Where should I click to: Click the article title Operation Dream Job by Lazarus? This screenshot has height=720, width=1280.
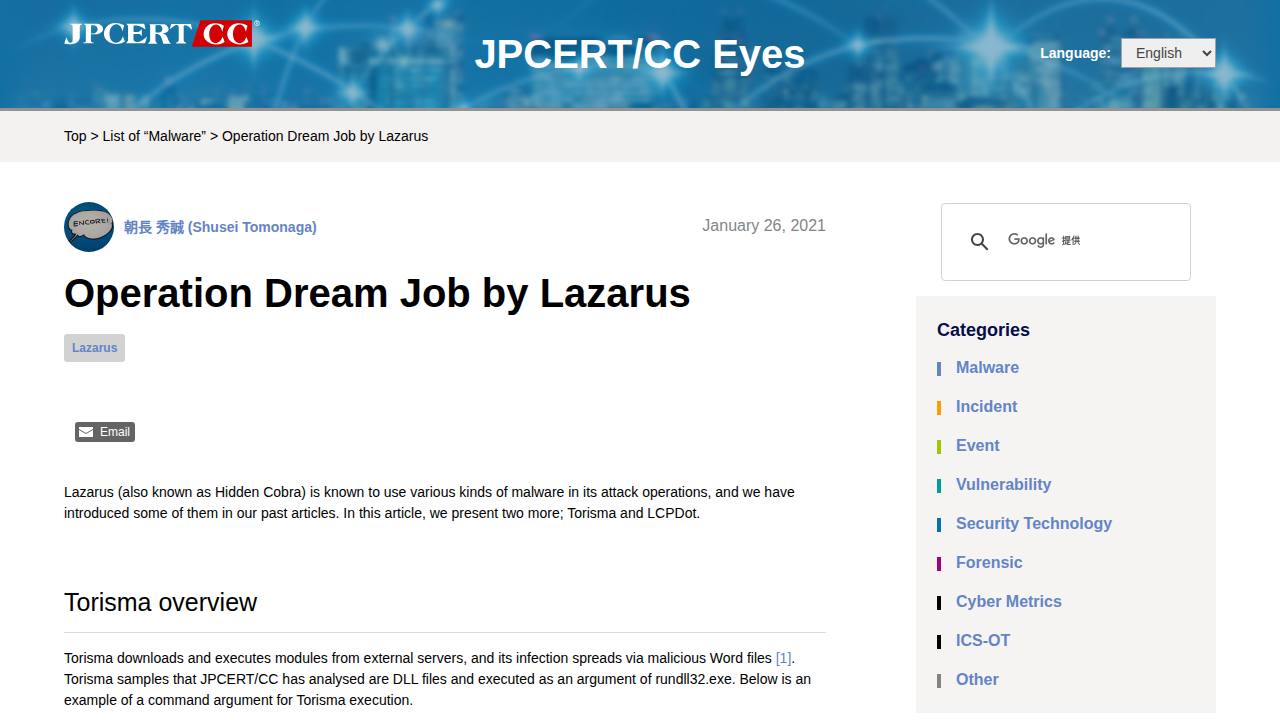point(377,293)
